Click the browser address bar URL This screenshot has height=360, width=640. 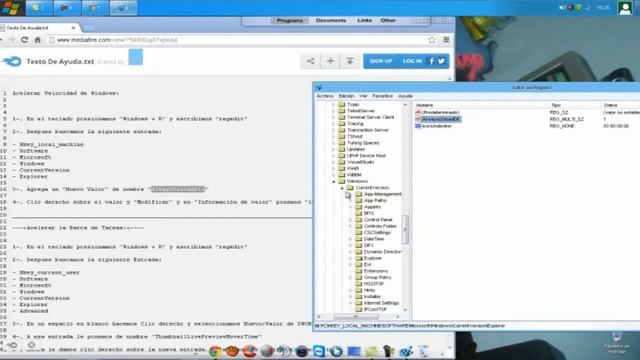[x=117, y=40]
